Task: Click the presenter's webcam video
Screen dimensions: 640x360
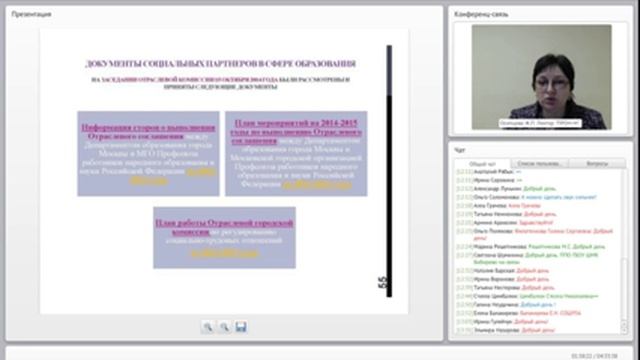Action: point(542,77)
